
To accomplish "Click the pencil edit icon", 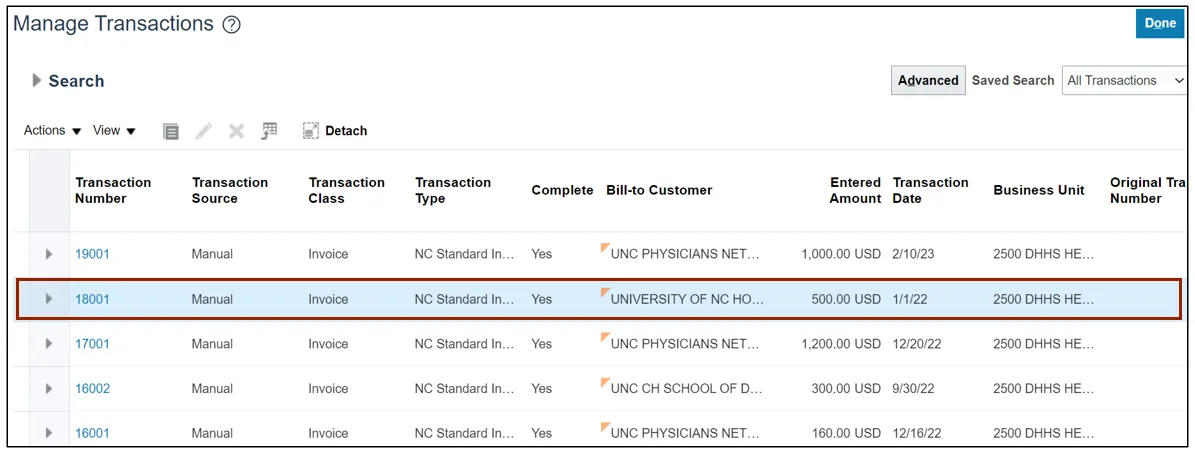I will [x=204, y=131].
